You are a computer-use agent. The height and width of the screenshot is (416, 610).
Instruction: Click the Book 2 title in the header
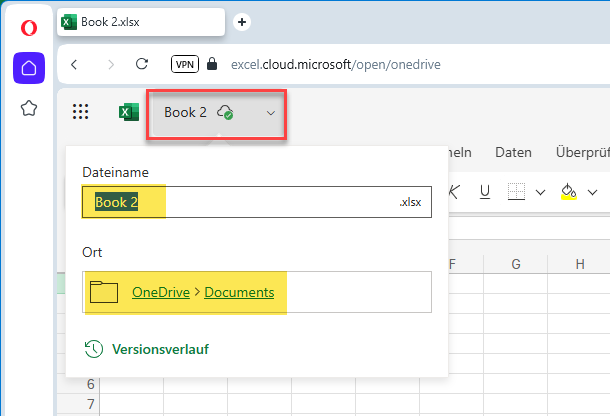[x=185, y=112]
